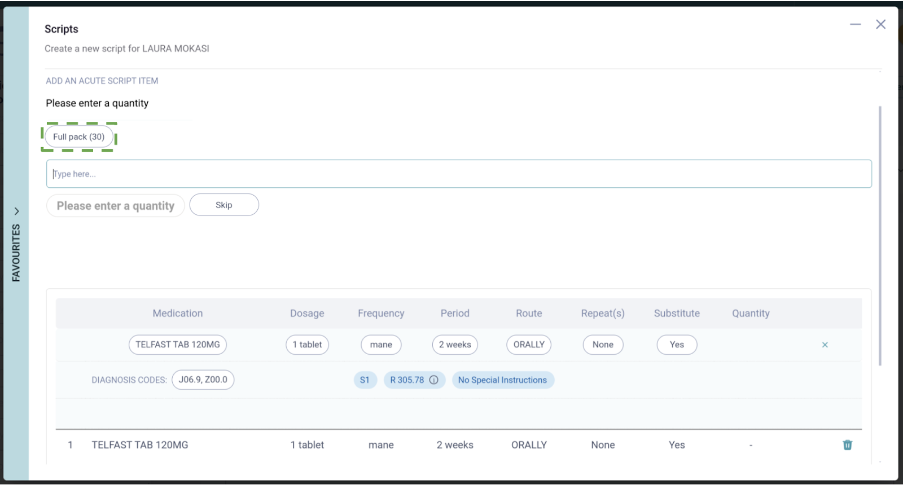Screen dimensions: 904x486
Task: Click the Skip button
Action: (x=224, y=205)
